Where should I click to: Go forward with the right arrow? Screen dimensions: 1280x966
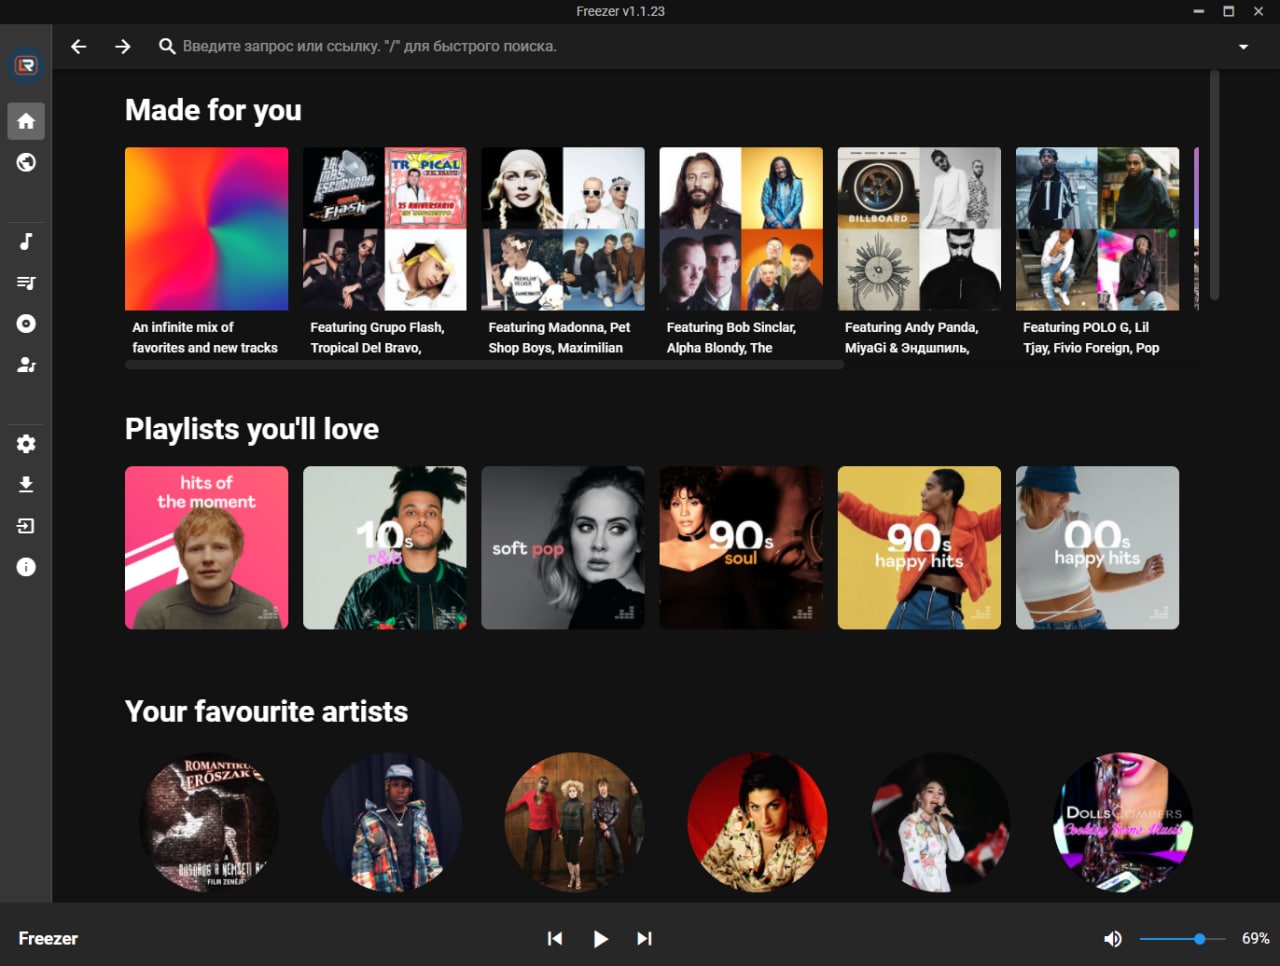[122, 46]
